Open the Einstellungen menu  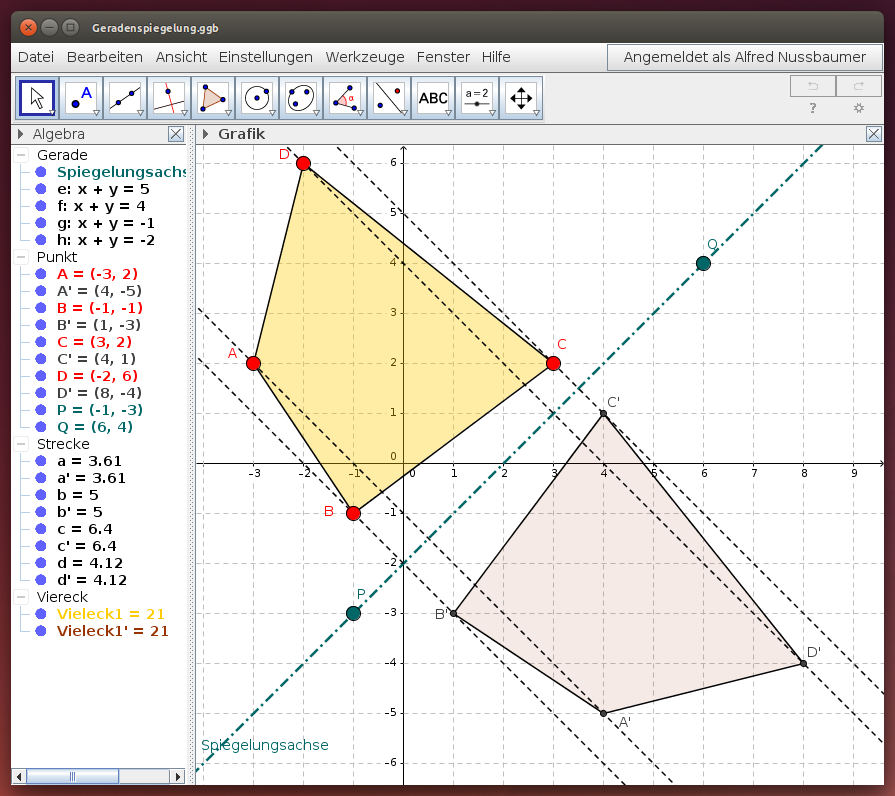click(x=266, y=57)
